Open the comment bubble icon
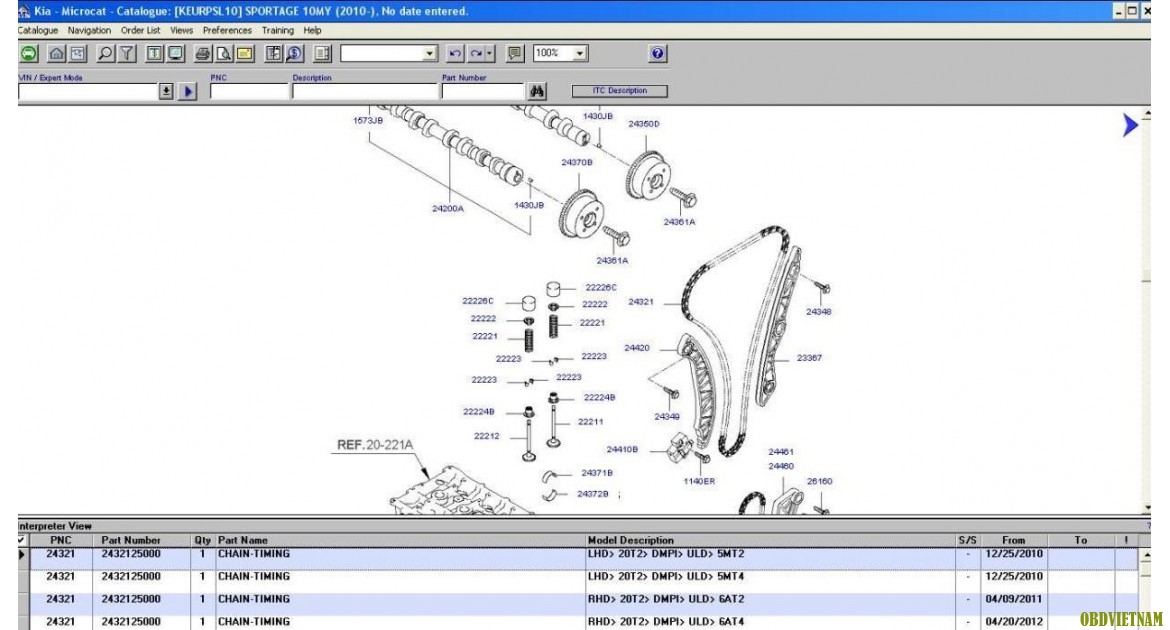Image resolution: width=1170 pixels, height=630 pixels. click(x=514, y=54)
